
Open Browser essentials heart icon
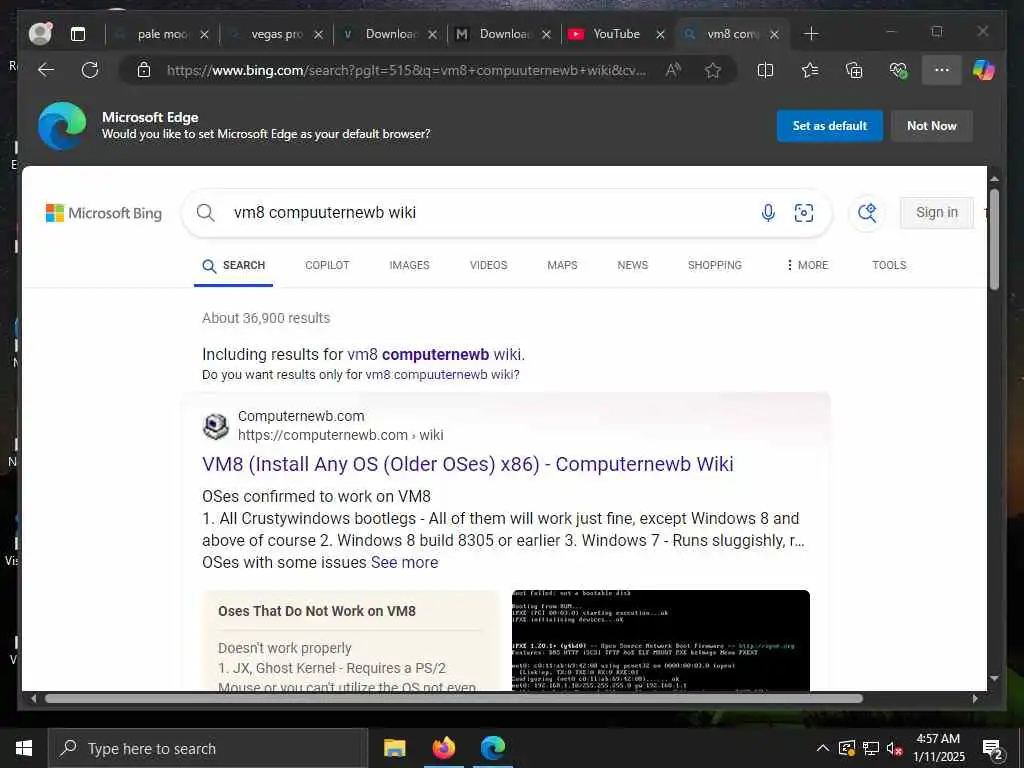pos(898,70)
